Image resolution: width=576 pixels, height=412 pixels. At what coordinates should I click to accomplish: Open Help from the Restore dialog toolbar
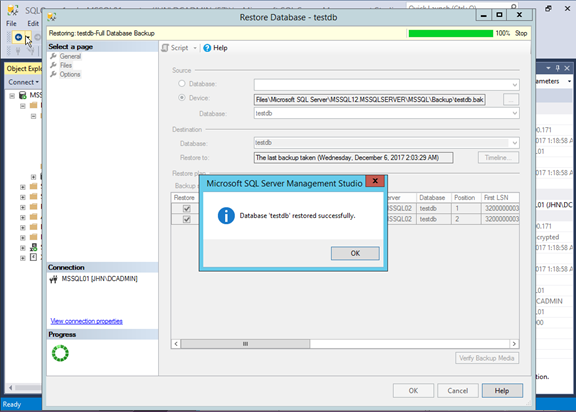click(216, 48)
